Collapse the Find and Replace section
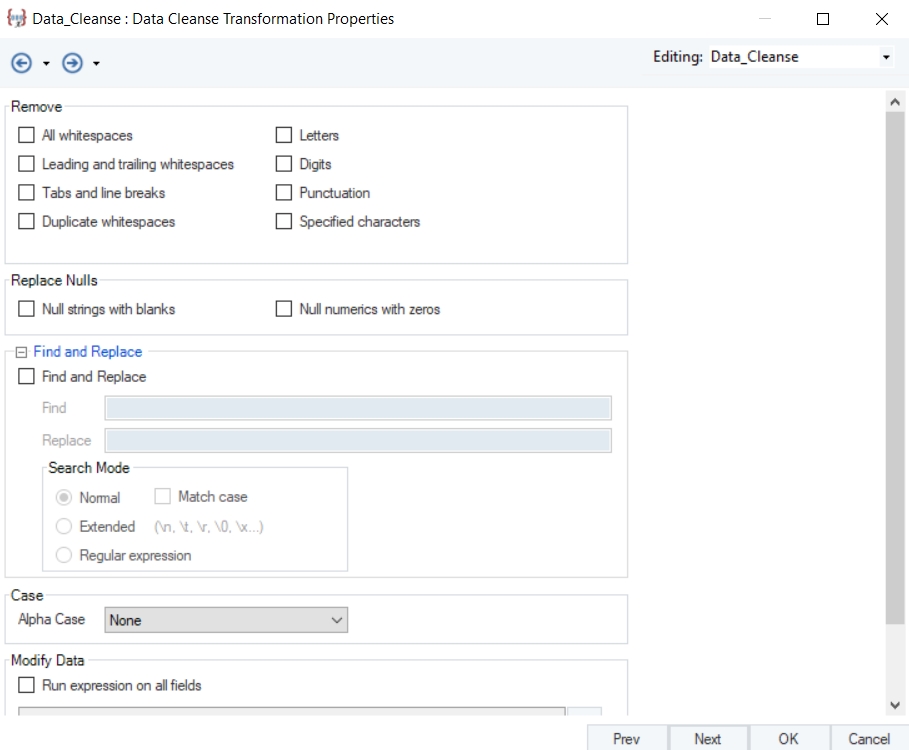 pos(21,352)
